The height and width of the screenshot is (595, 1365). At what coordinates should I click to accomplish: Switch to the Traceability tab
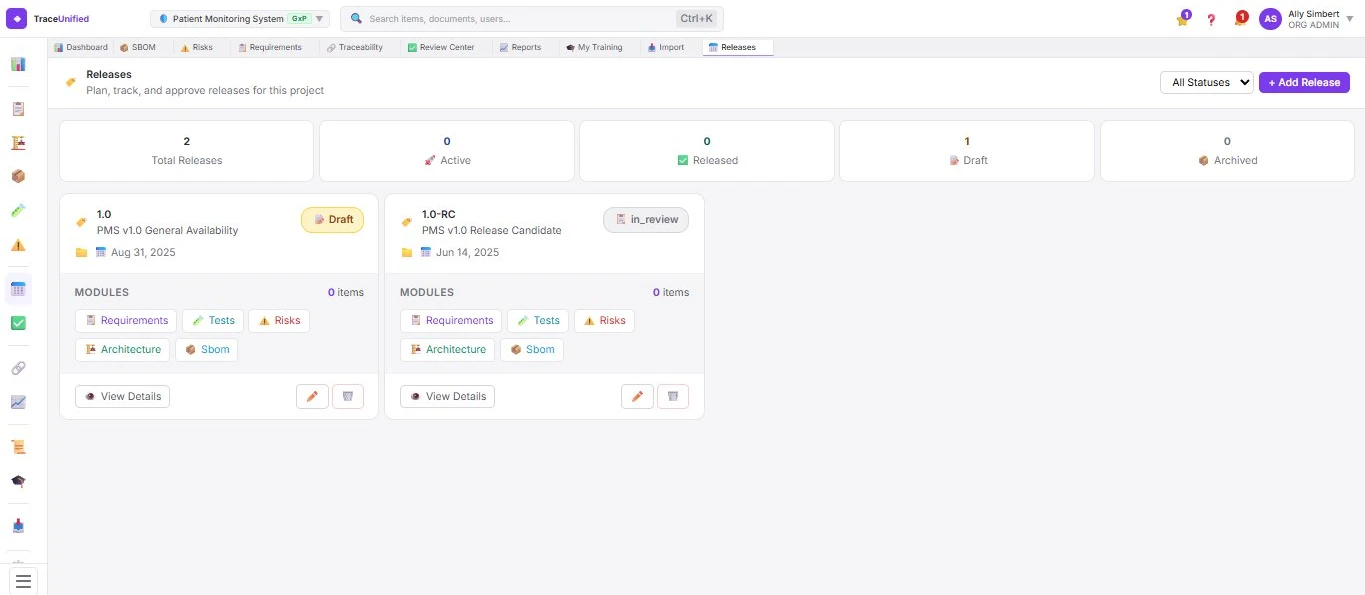[355, 47]
